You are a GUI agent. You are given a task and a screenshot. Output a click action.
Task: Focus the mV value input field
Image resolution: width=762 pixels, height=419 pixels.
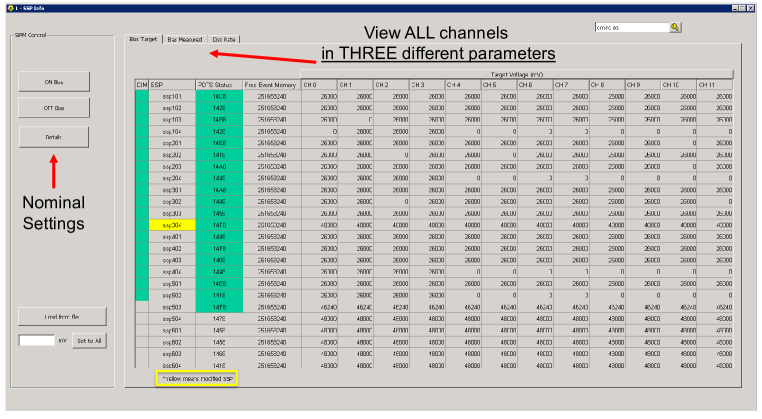coord(37,340)
